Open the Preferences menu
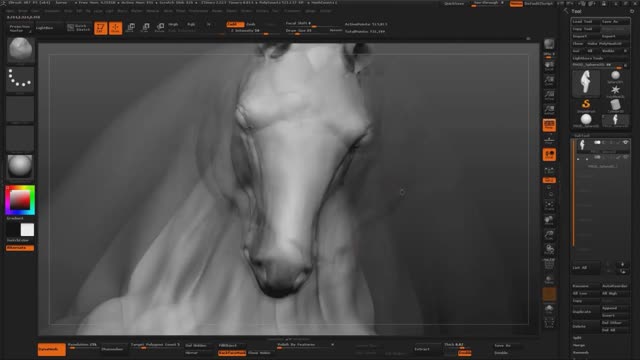The height and width of the screenshot is (360, 640). pyautogui.click(x=198, y=11)
